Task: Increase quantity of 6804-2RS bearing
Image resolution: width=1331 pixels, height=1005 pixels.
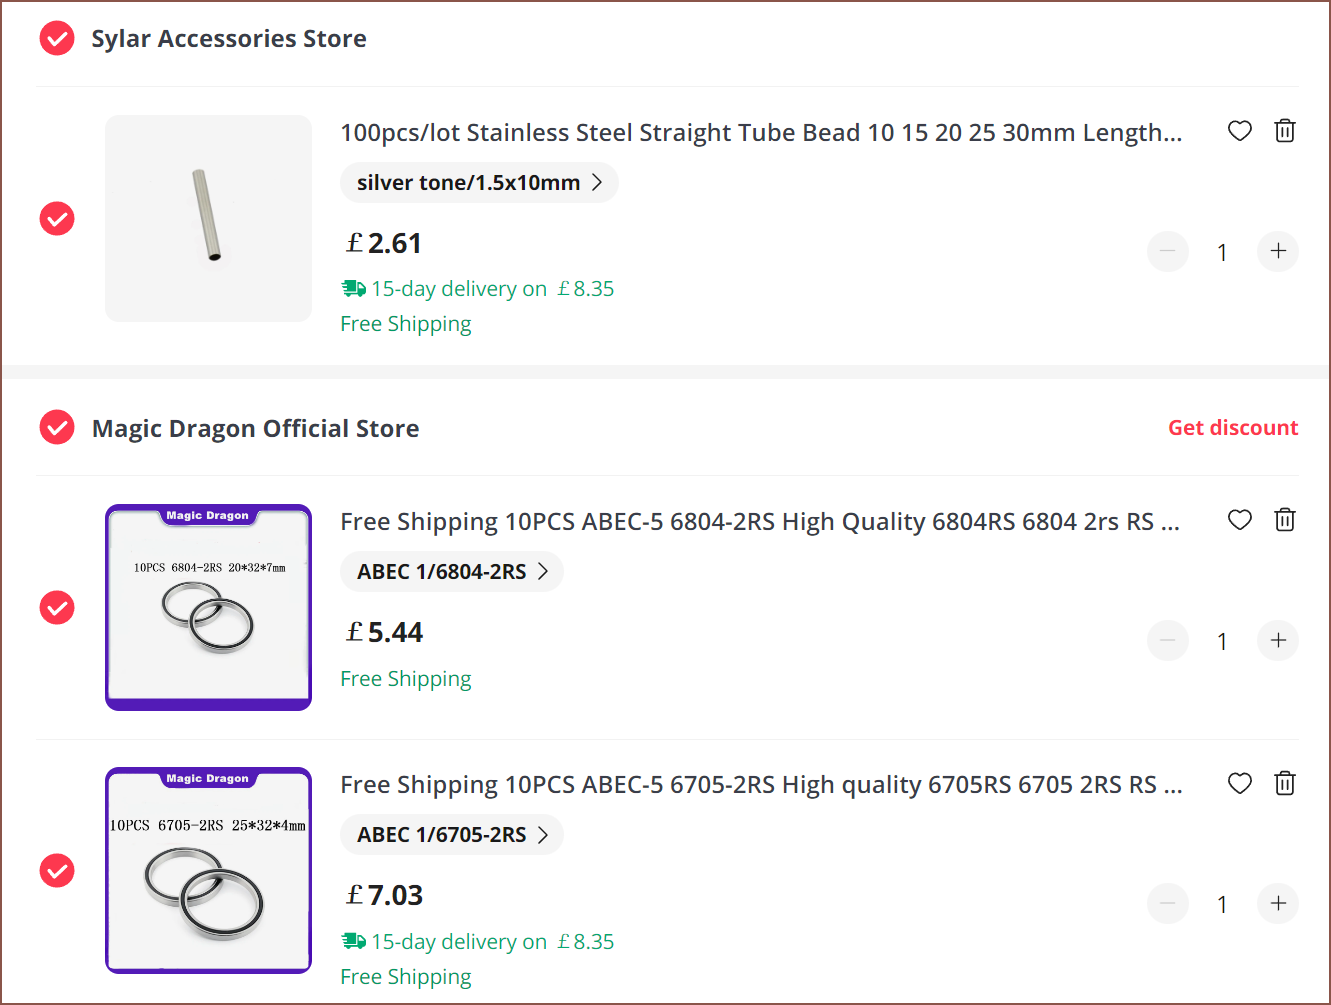Action: (1278, 640)
